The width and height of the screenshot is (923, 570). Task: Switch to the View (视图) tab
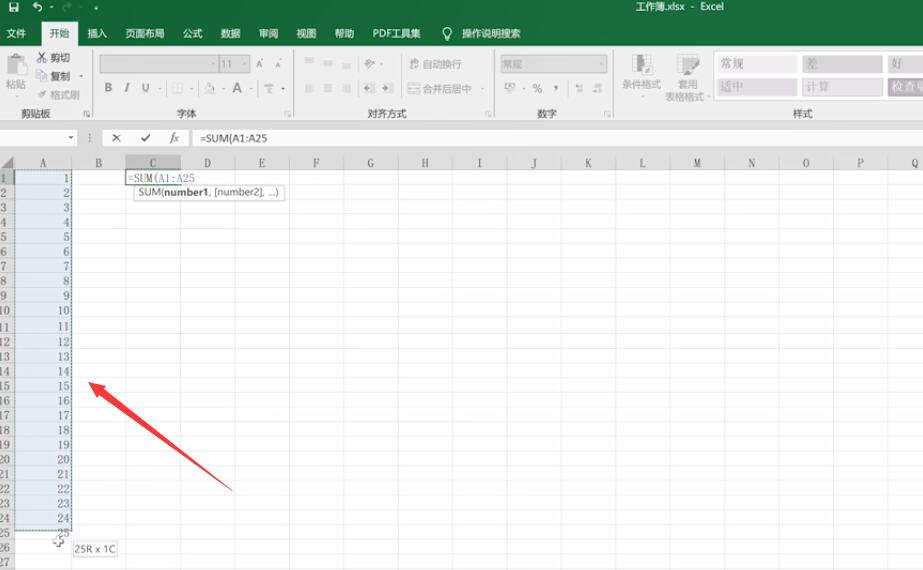306,34
